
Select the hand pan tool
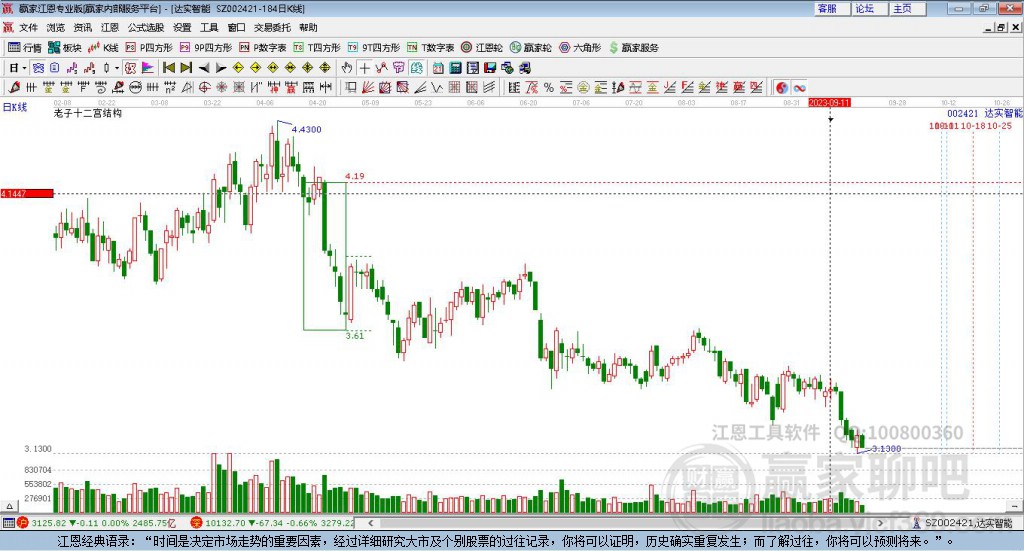[x=347, y=68]
